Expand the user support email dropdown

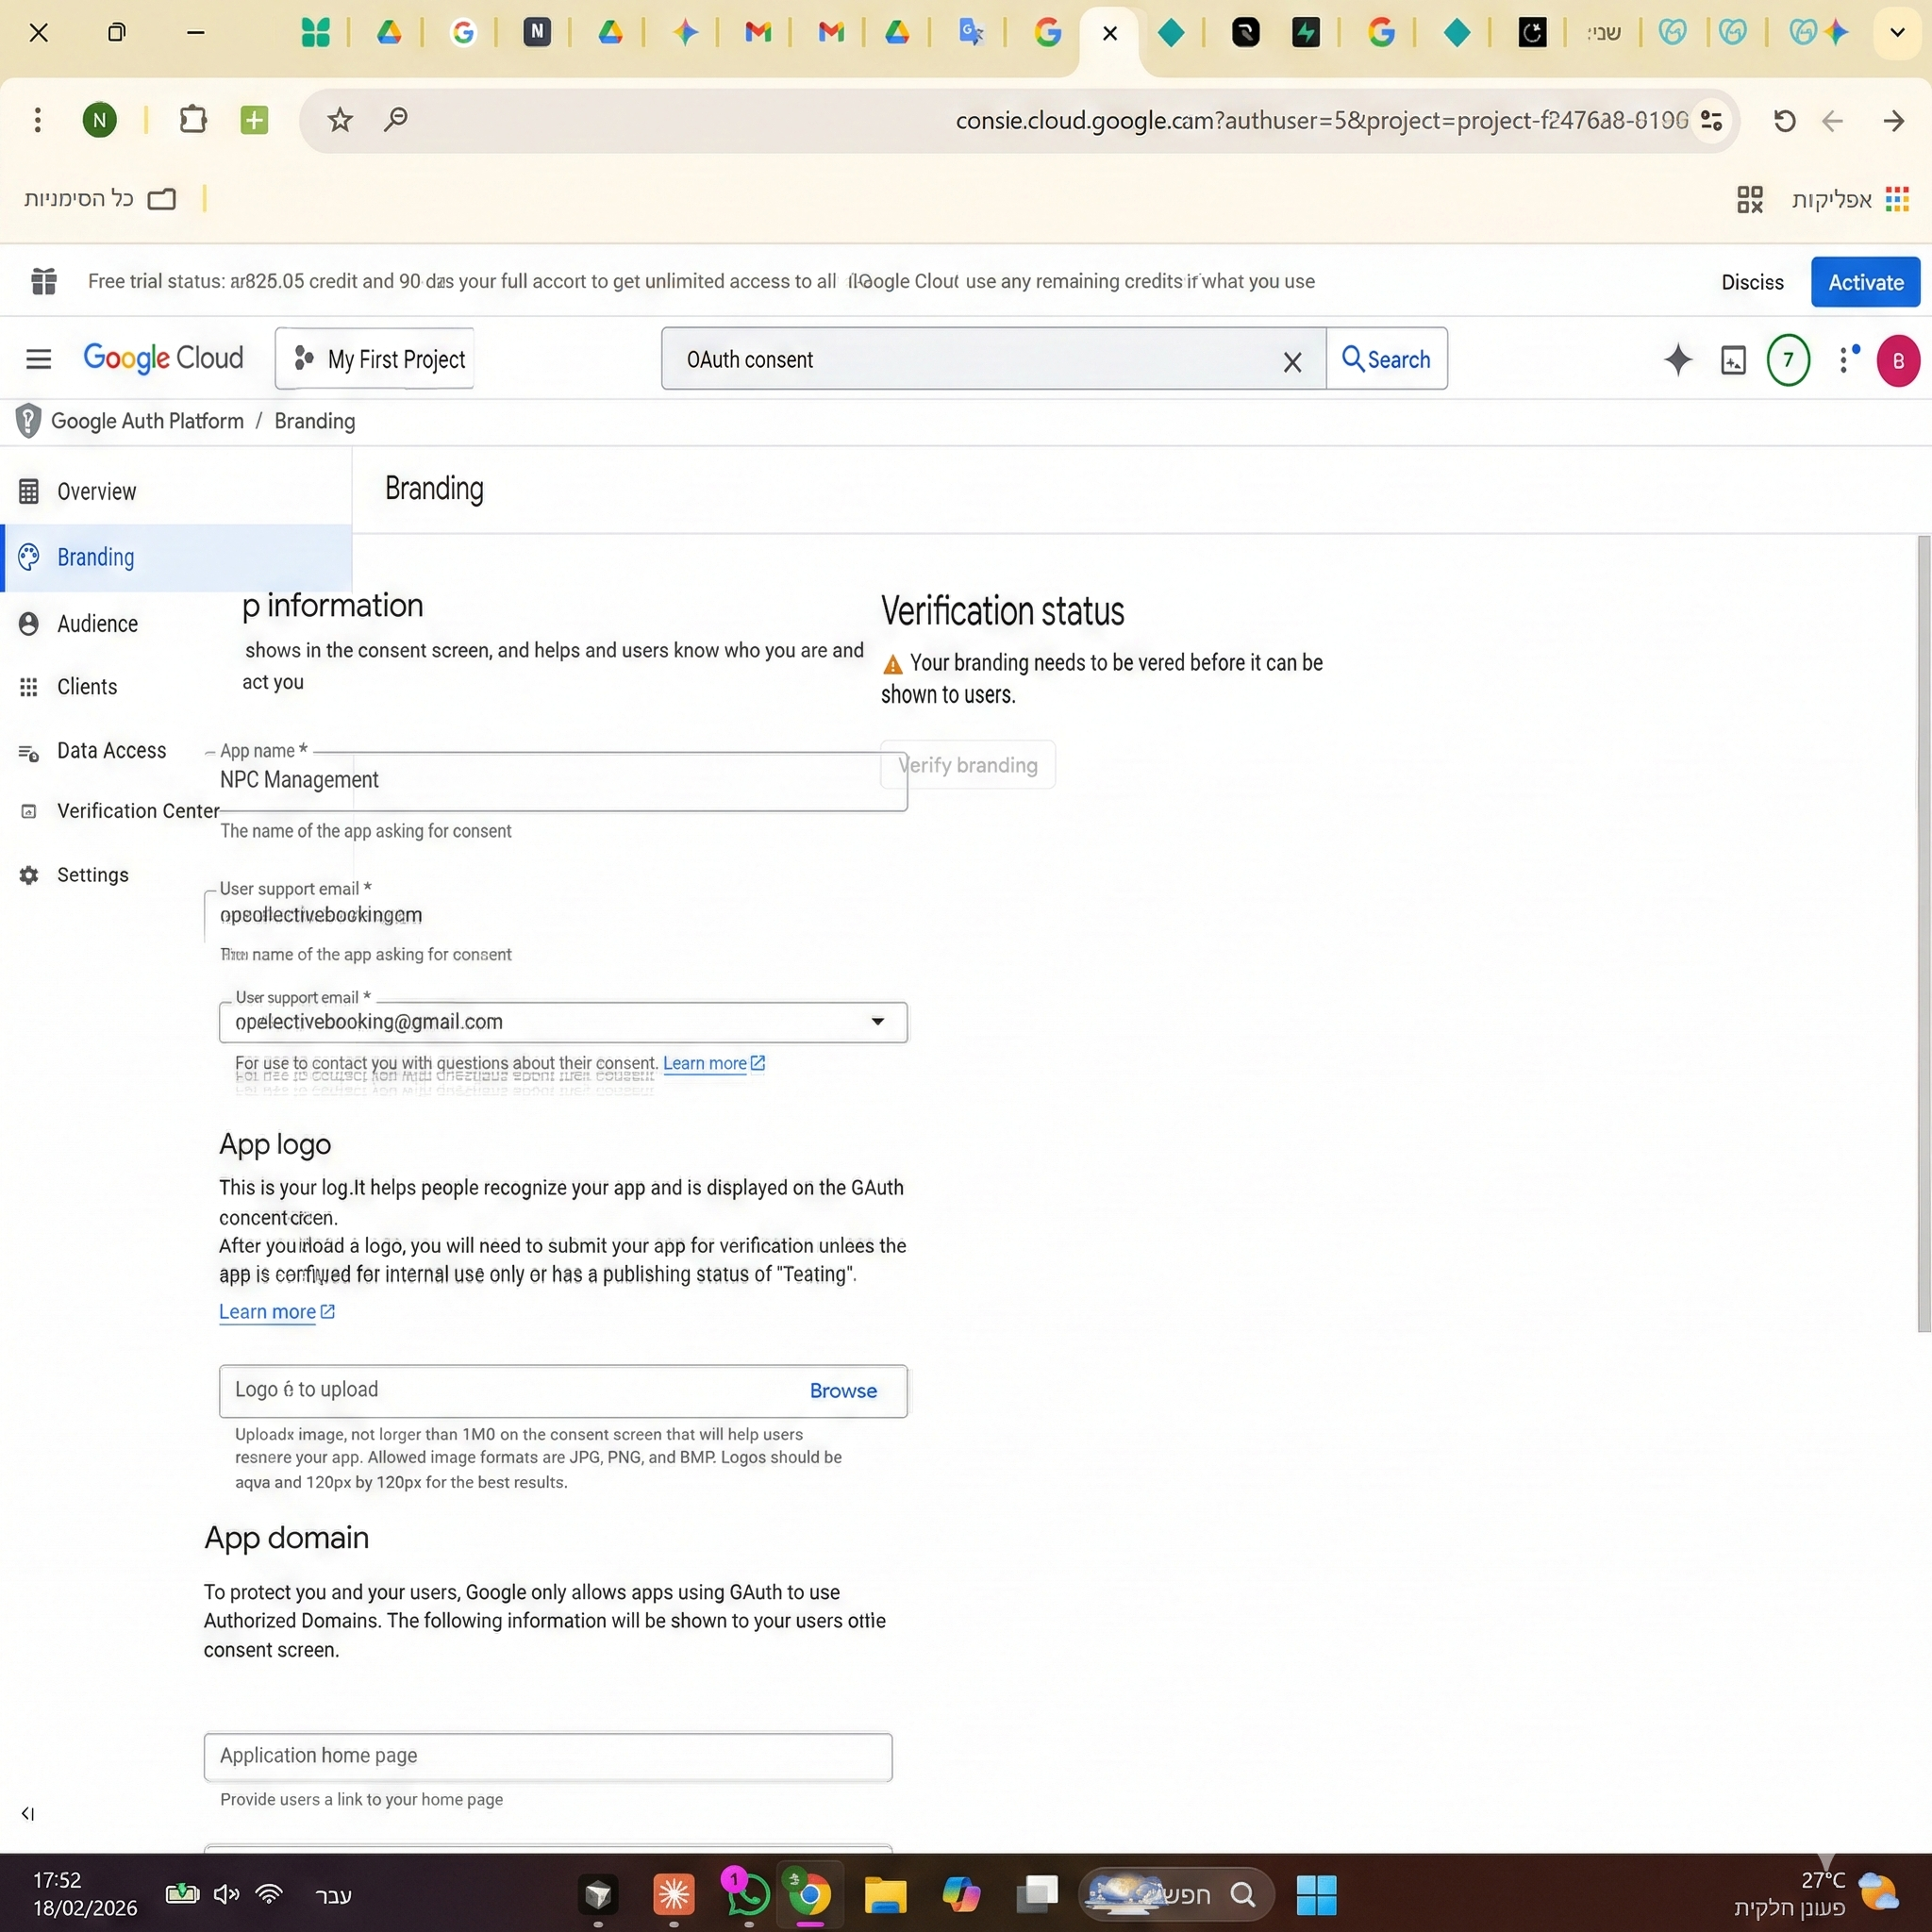877,1021
